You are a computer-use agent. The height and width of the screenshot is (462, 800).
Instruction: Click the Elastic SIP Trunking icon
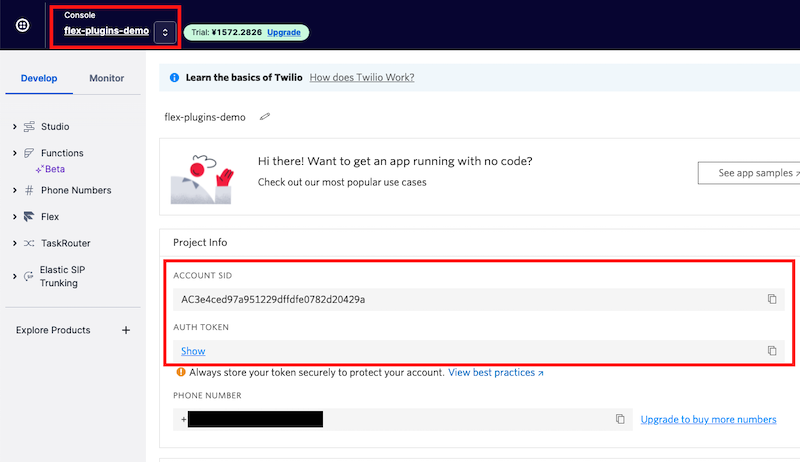pyautogui.click(x=29, y=276)
